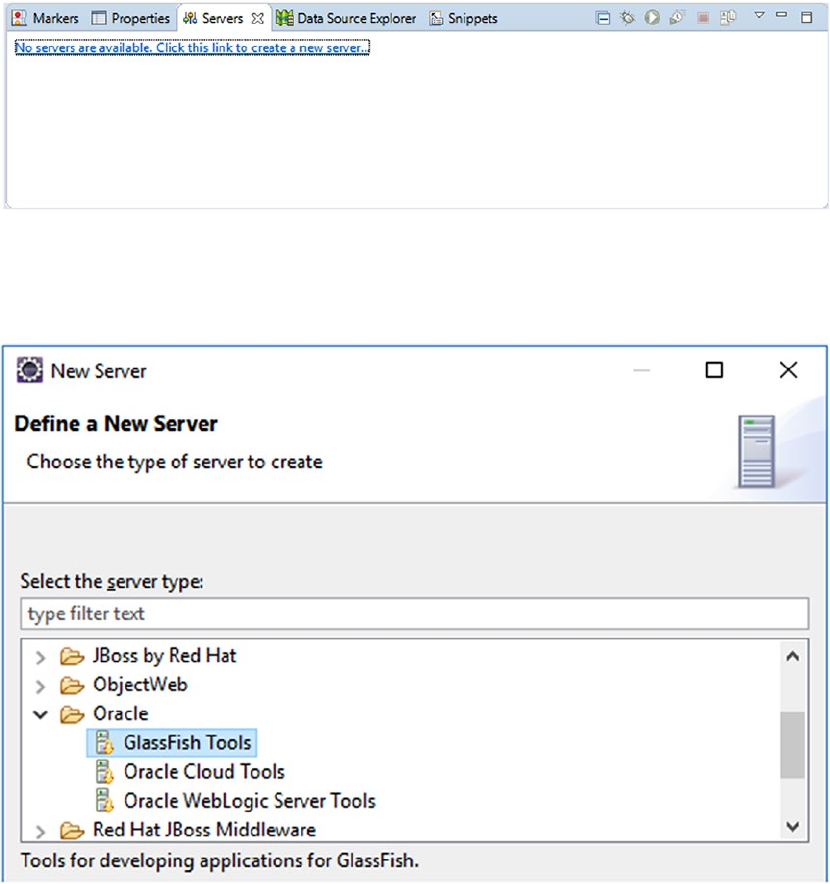The width and height of the screenshot is (830, 884).
Task: Click the create a new server link
Action: pyautogui.click(x=192, y=48)
